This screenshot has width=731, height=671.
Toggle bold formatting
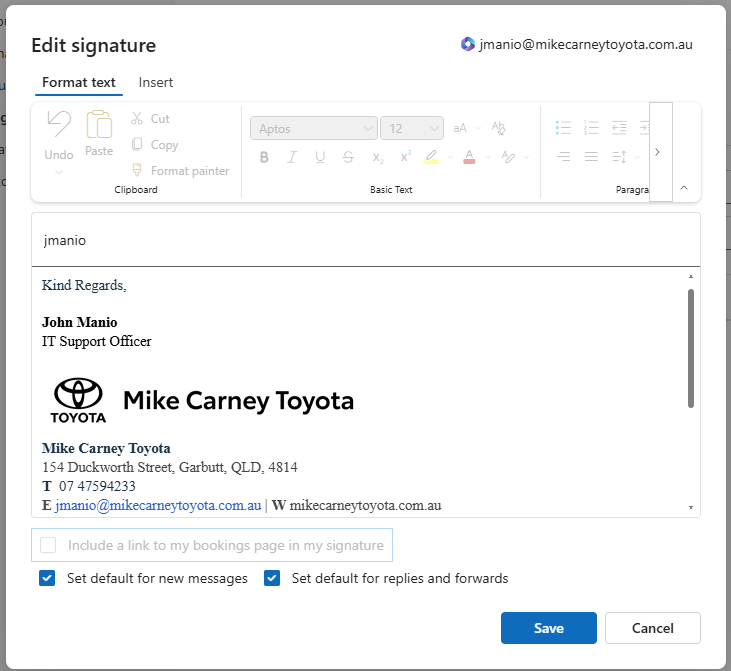pyautogui.click(x=265, y=157)
